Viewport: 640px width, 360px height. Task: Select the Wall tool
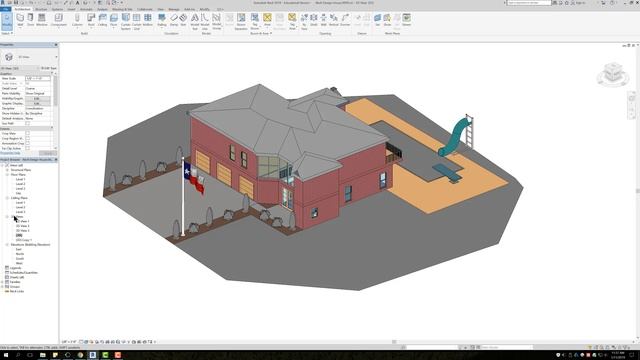(20, 20)
